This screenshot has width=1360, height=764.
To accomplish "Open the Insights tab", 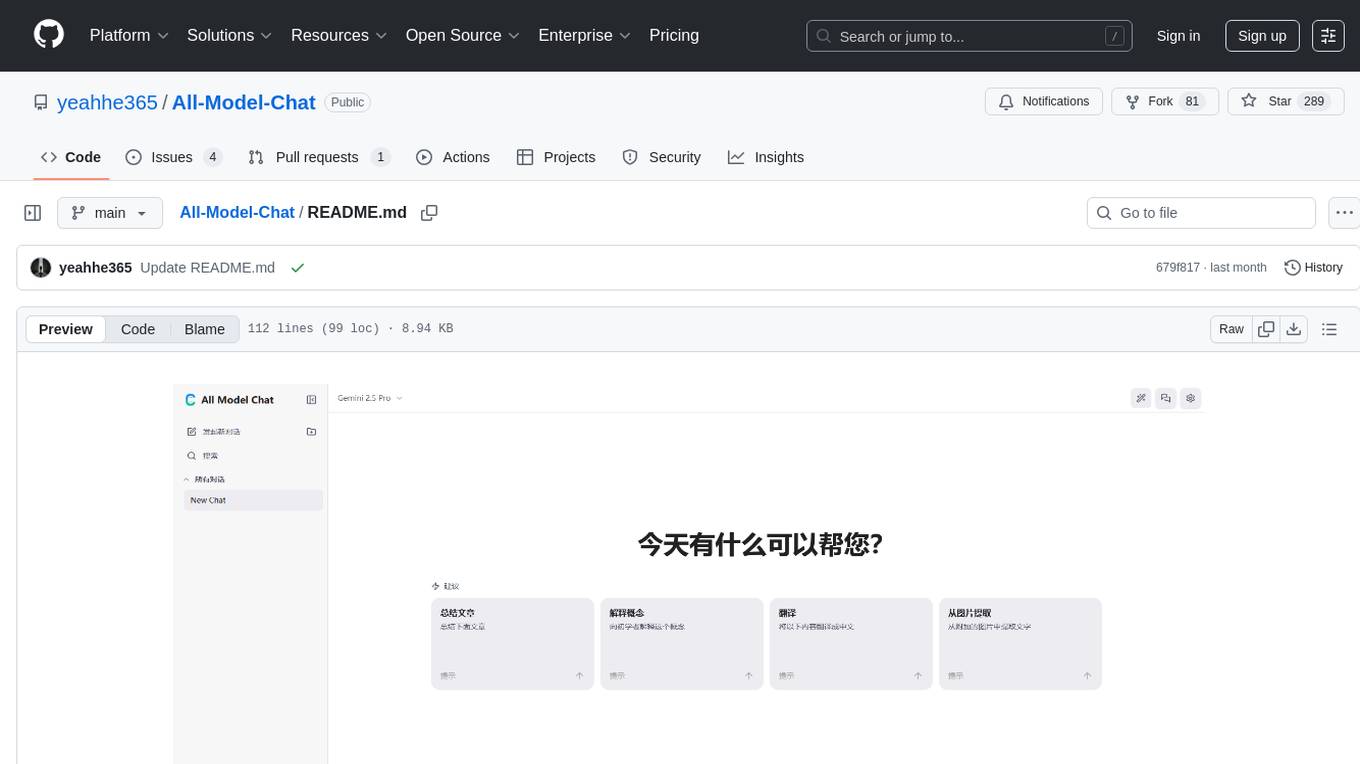I will (766, 157).
